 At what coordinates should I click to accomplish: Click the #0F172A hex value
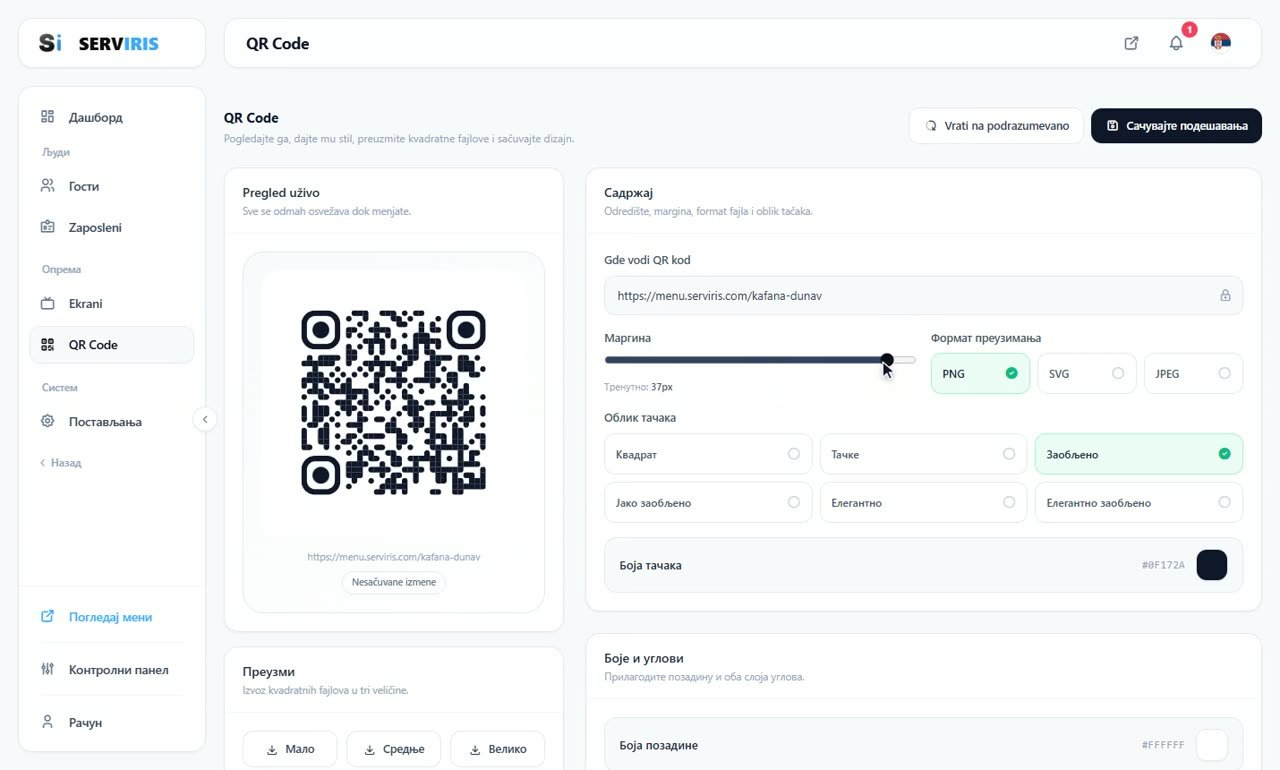point(1163,565)
